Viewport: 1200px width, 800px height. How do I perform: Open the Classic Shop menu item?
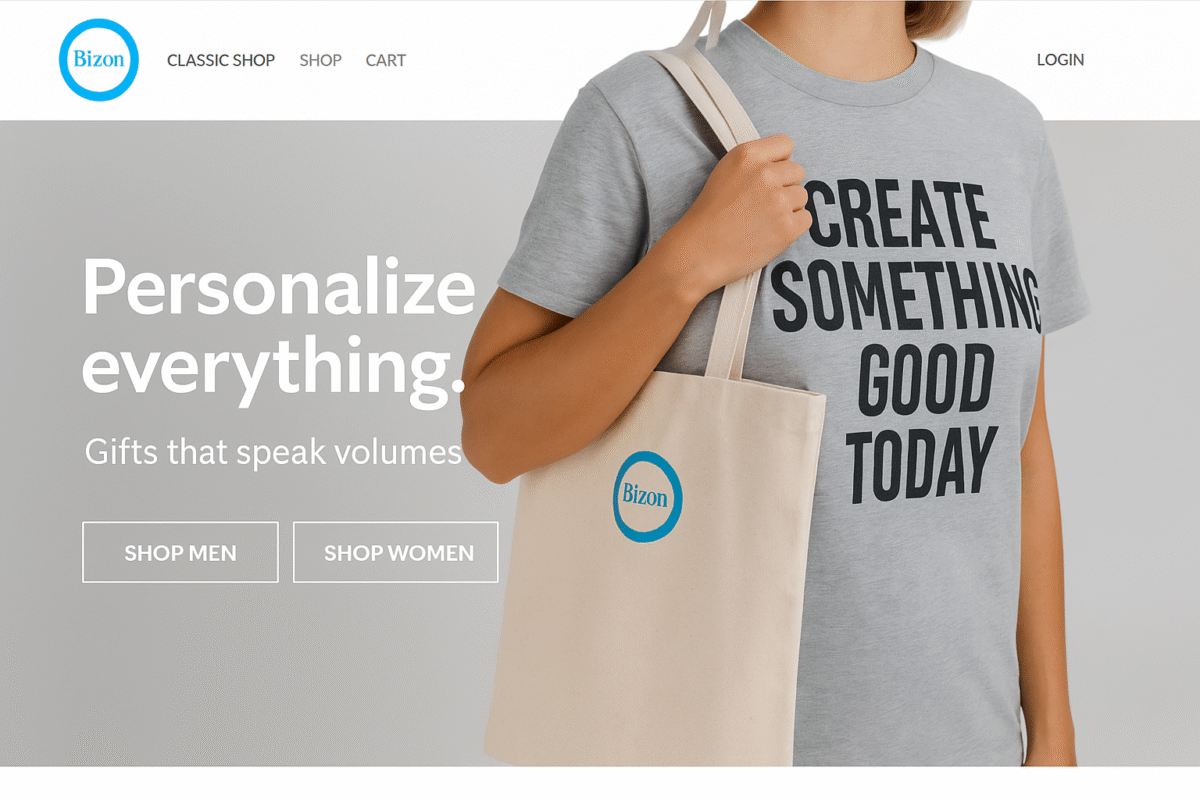click(x=221, y=60)
